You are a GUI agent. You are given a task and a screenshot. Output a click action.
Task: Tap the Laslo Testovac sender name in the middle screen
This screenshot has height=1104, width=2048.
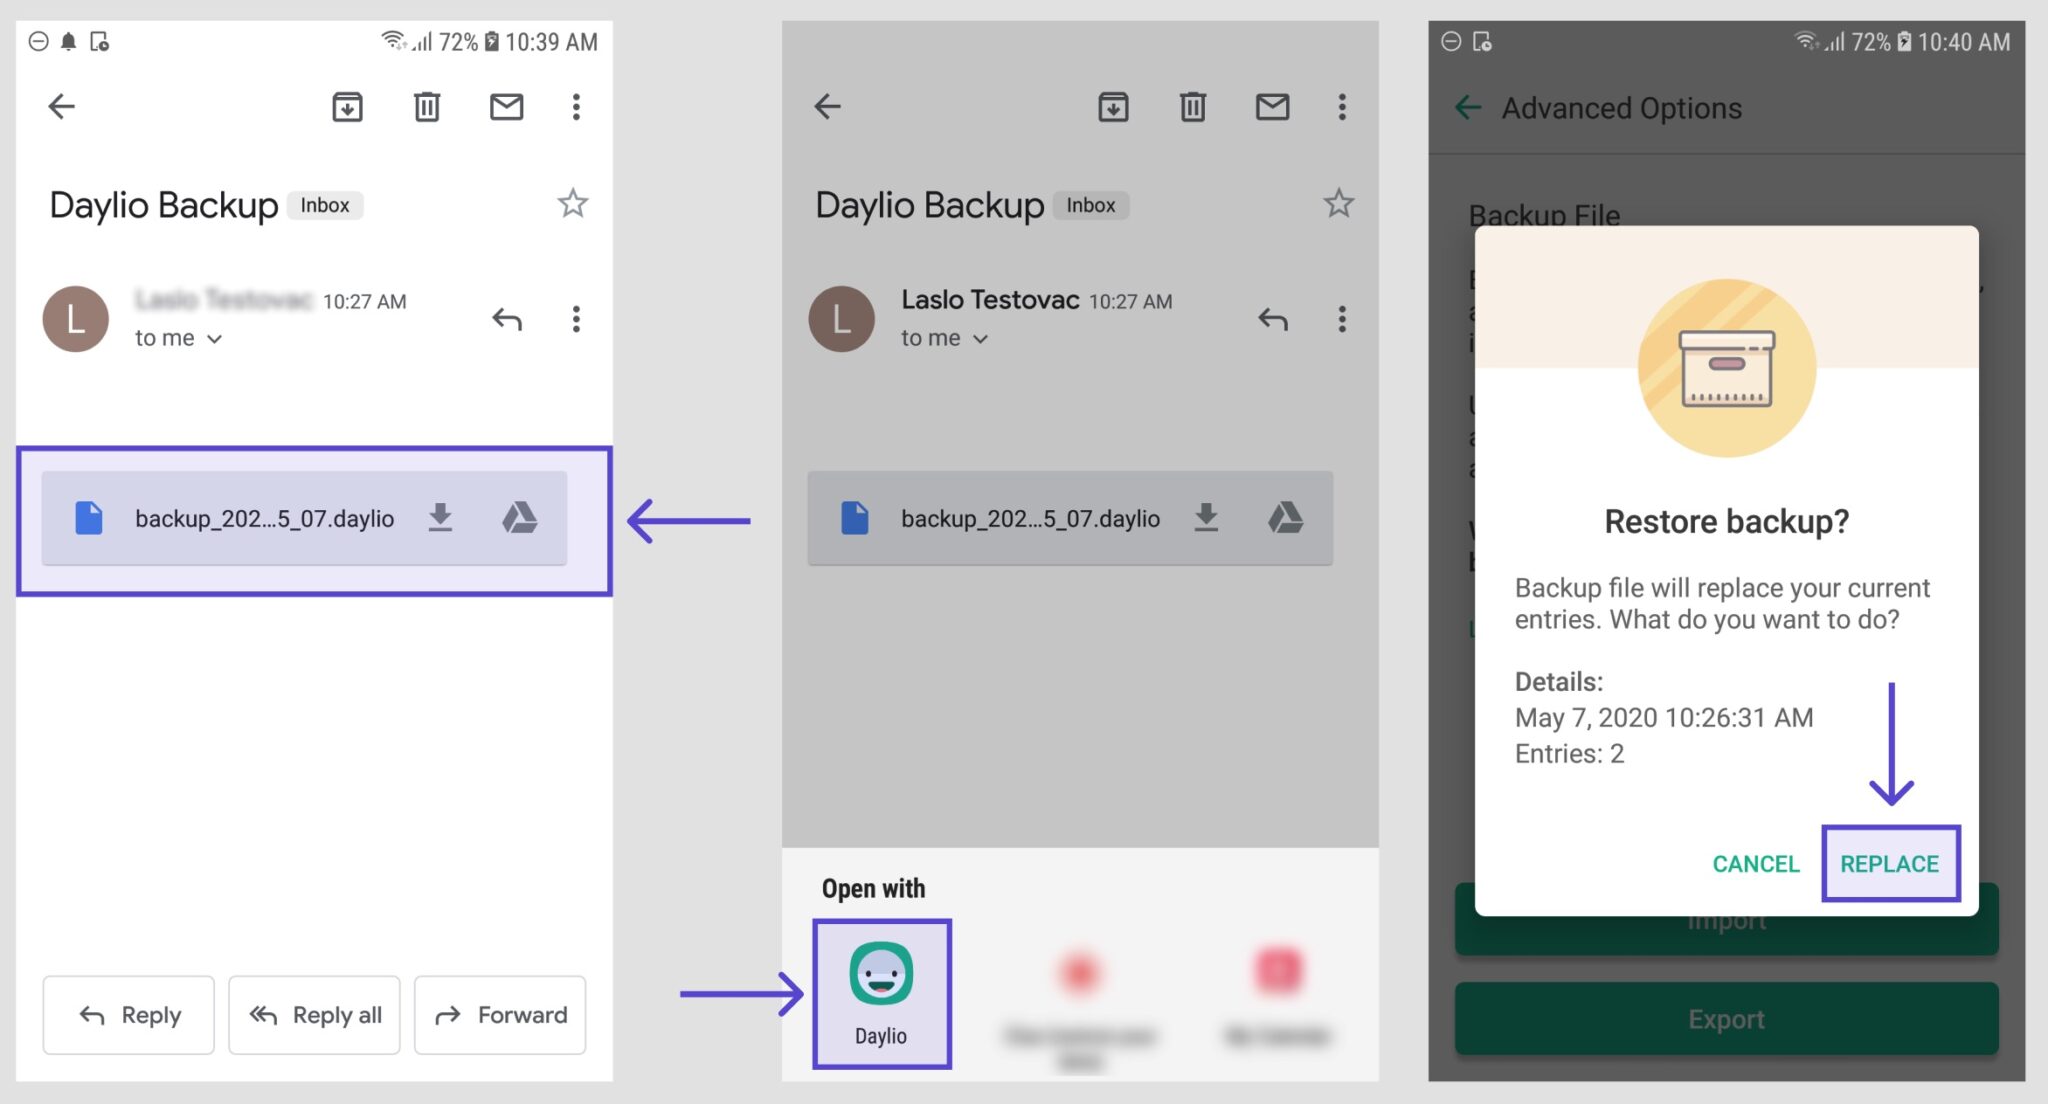click(x=990, y=299)
